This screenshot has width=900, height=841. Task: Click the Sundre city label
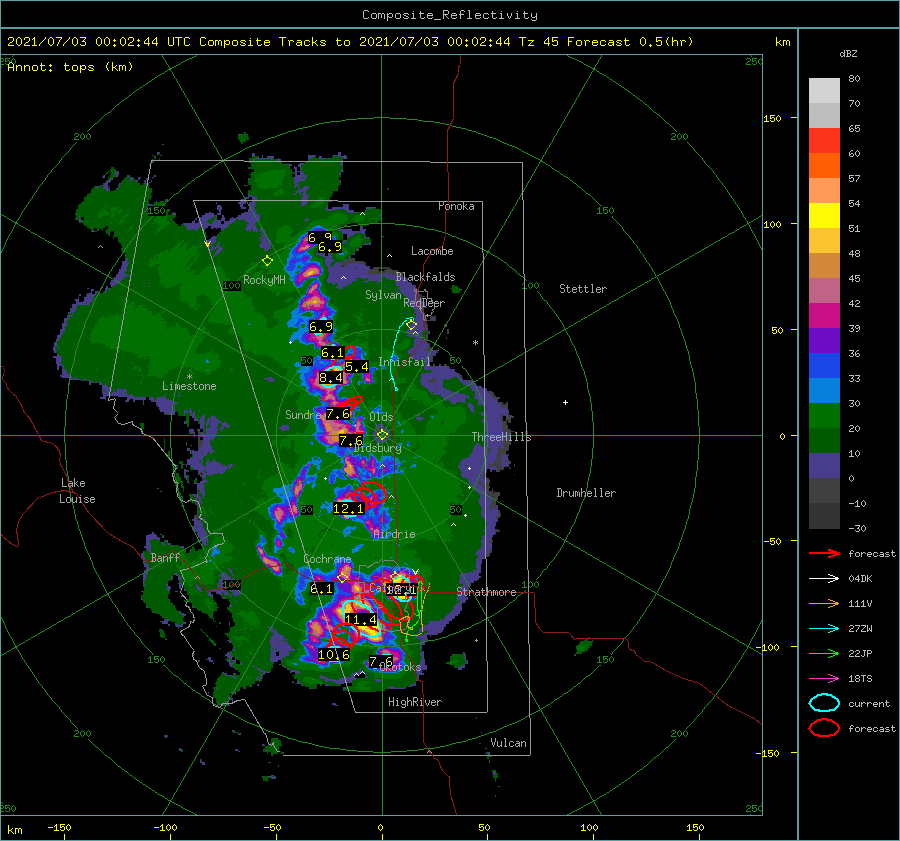(304, 415)
